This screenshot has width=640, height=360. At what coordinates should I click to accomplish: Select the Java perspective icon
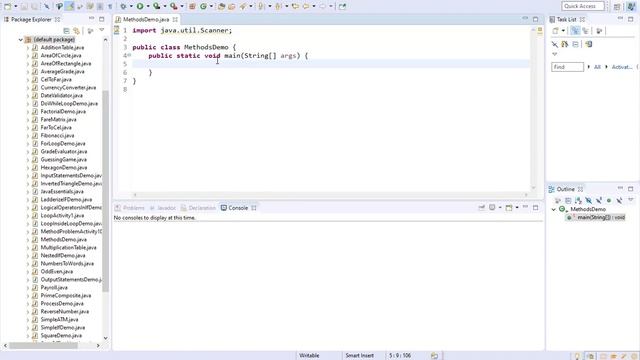point(631,6)
